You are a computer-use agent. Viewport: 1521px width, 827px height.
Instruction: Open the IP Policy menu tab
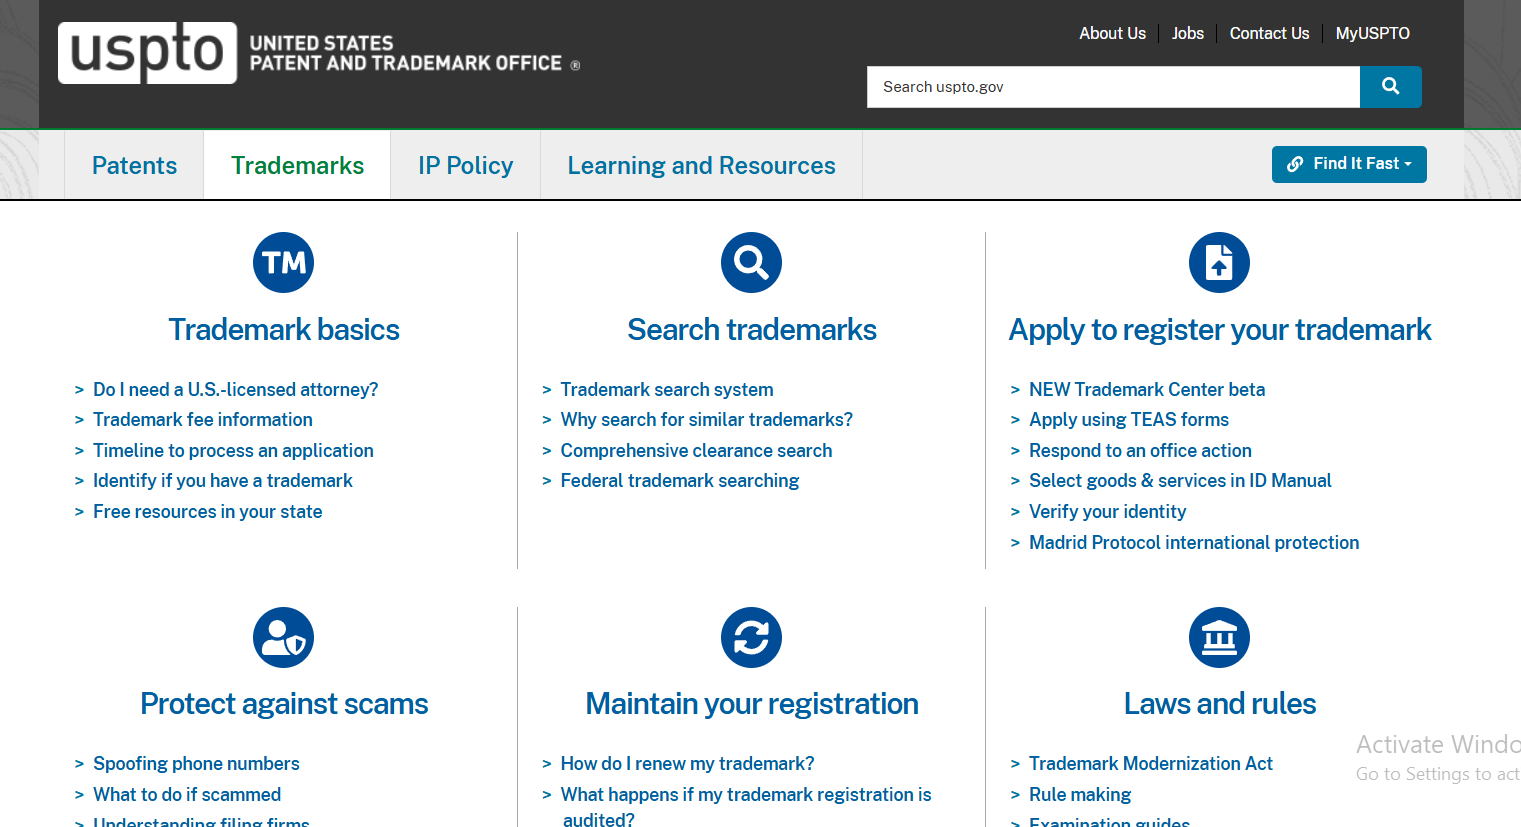coord(465,165)
